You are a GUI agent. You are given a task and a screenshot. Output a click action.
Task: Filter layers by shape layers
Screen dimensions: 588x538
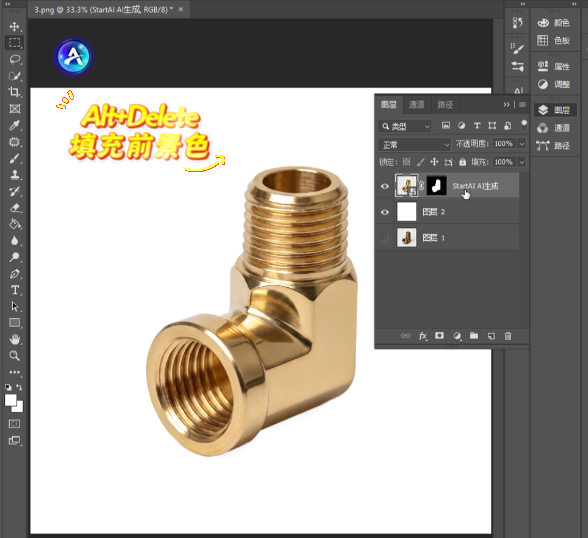492,126
